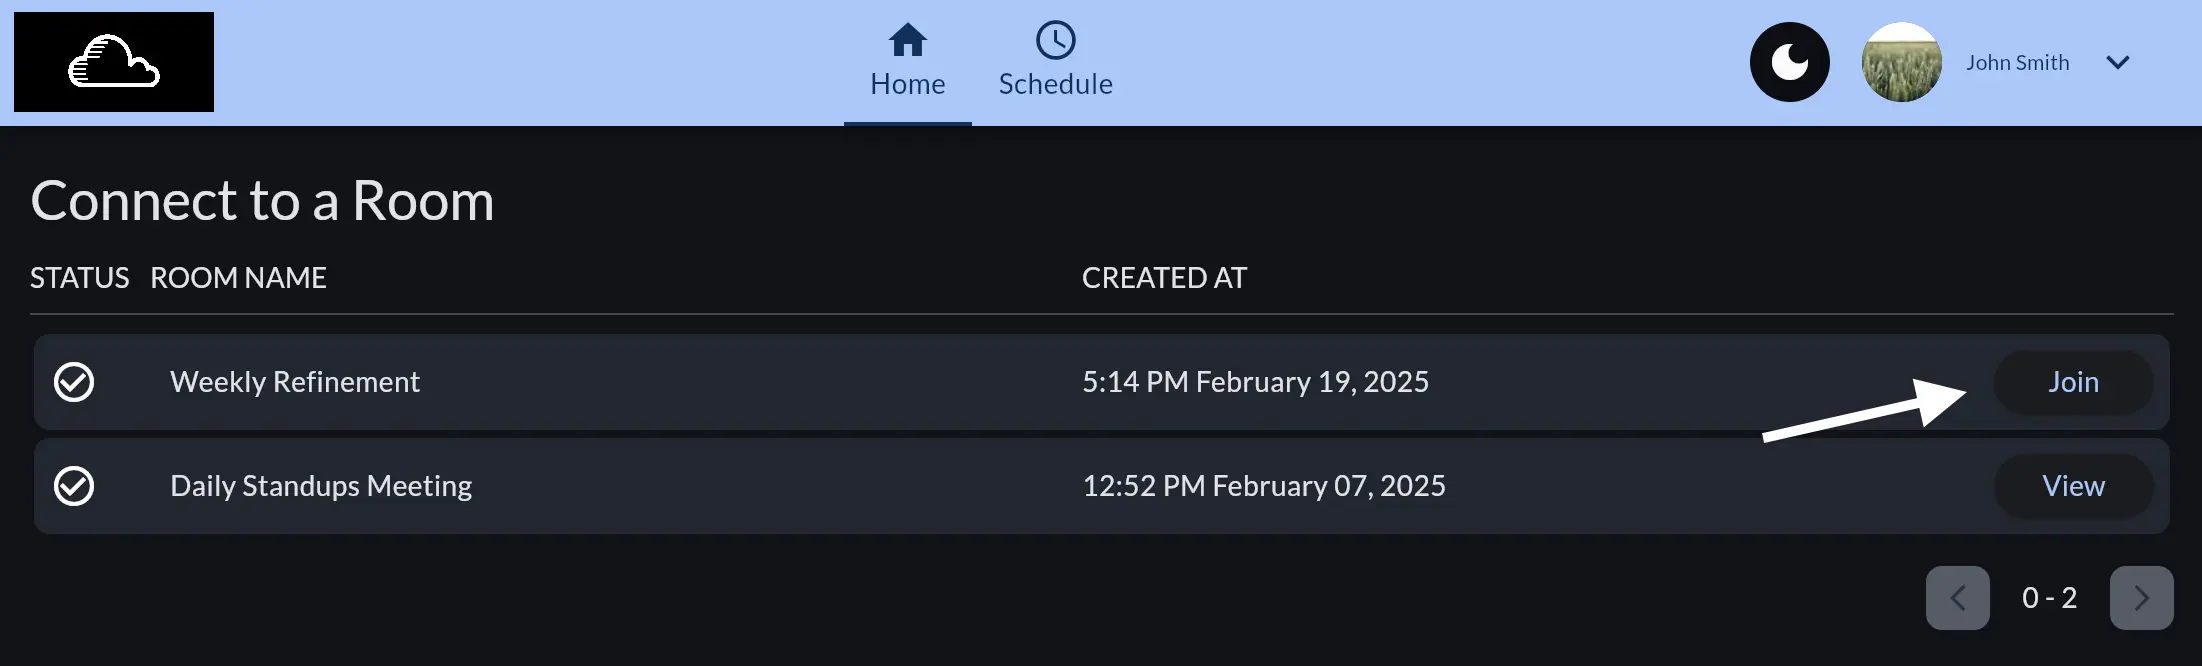
Task: Click John Smith's profile avatar
Action: [x=1902, y=62]
